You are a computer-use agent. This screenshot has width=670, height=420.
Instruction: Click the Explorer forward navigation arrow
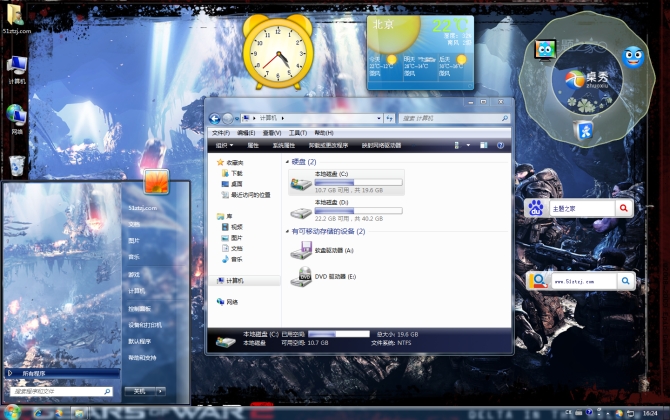point(228,118)
